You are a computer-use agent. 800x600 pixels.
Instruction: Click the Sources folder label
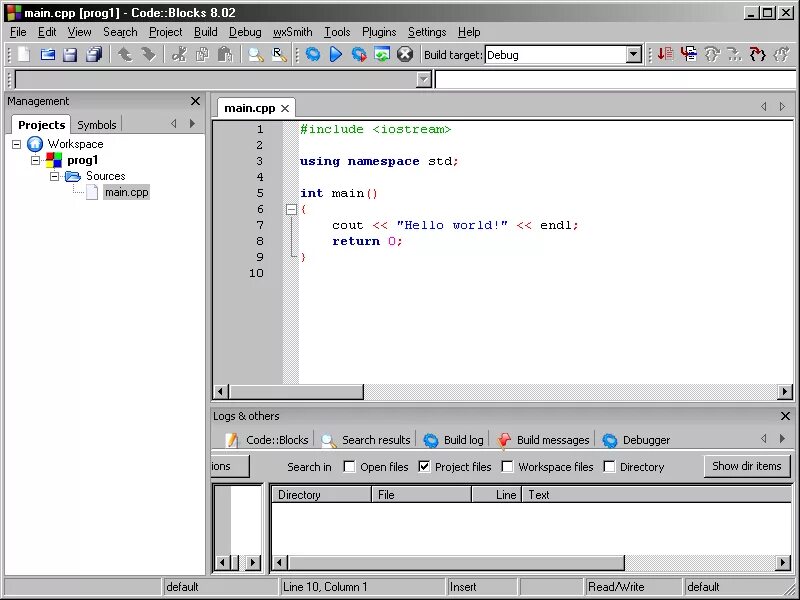[x=106, y=176]
